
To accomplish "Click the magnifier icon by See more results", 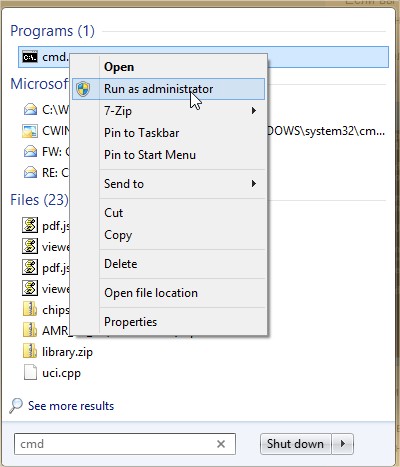I will [16, 405].
